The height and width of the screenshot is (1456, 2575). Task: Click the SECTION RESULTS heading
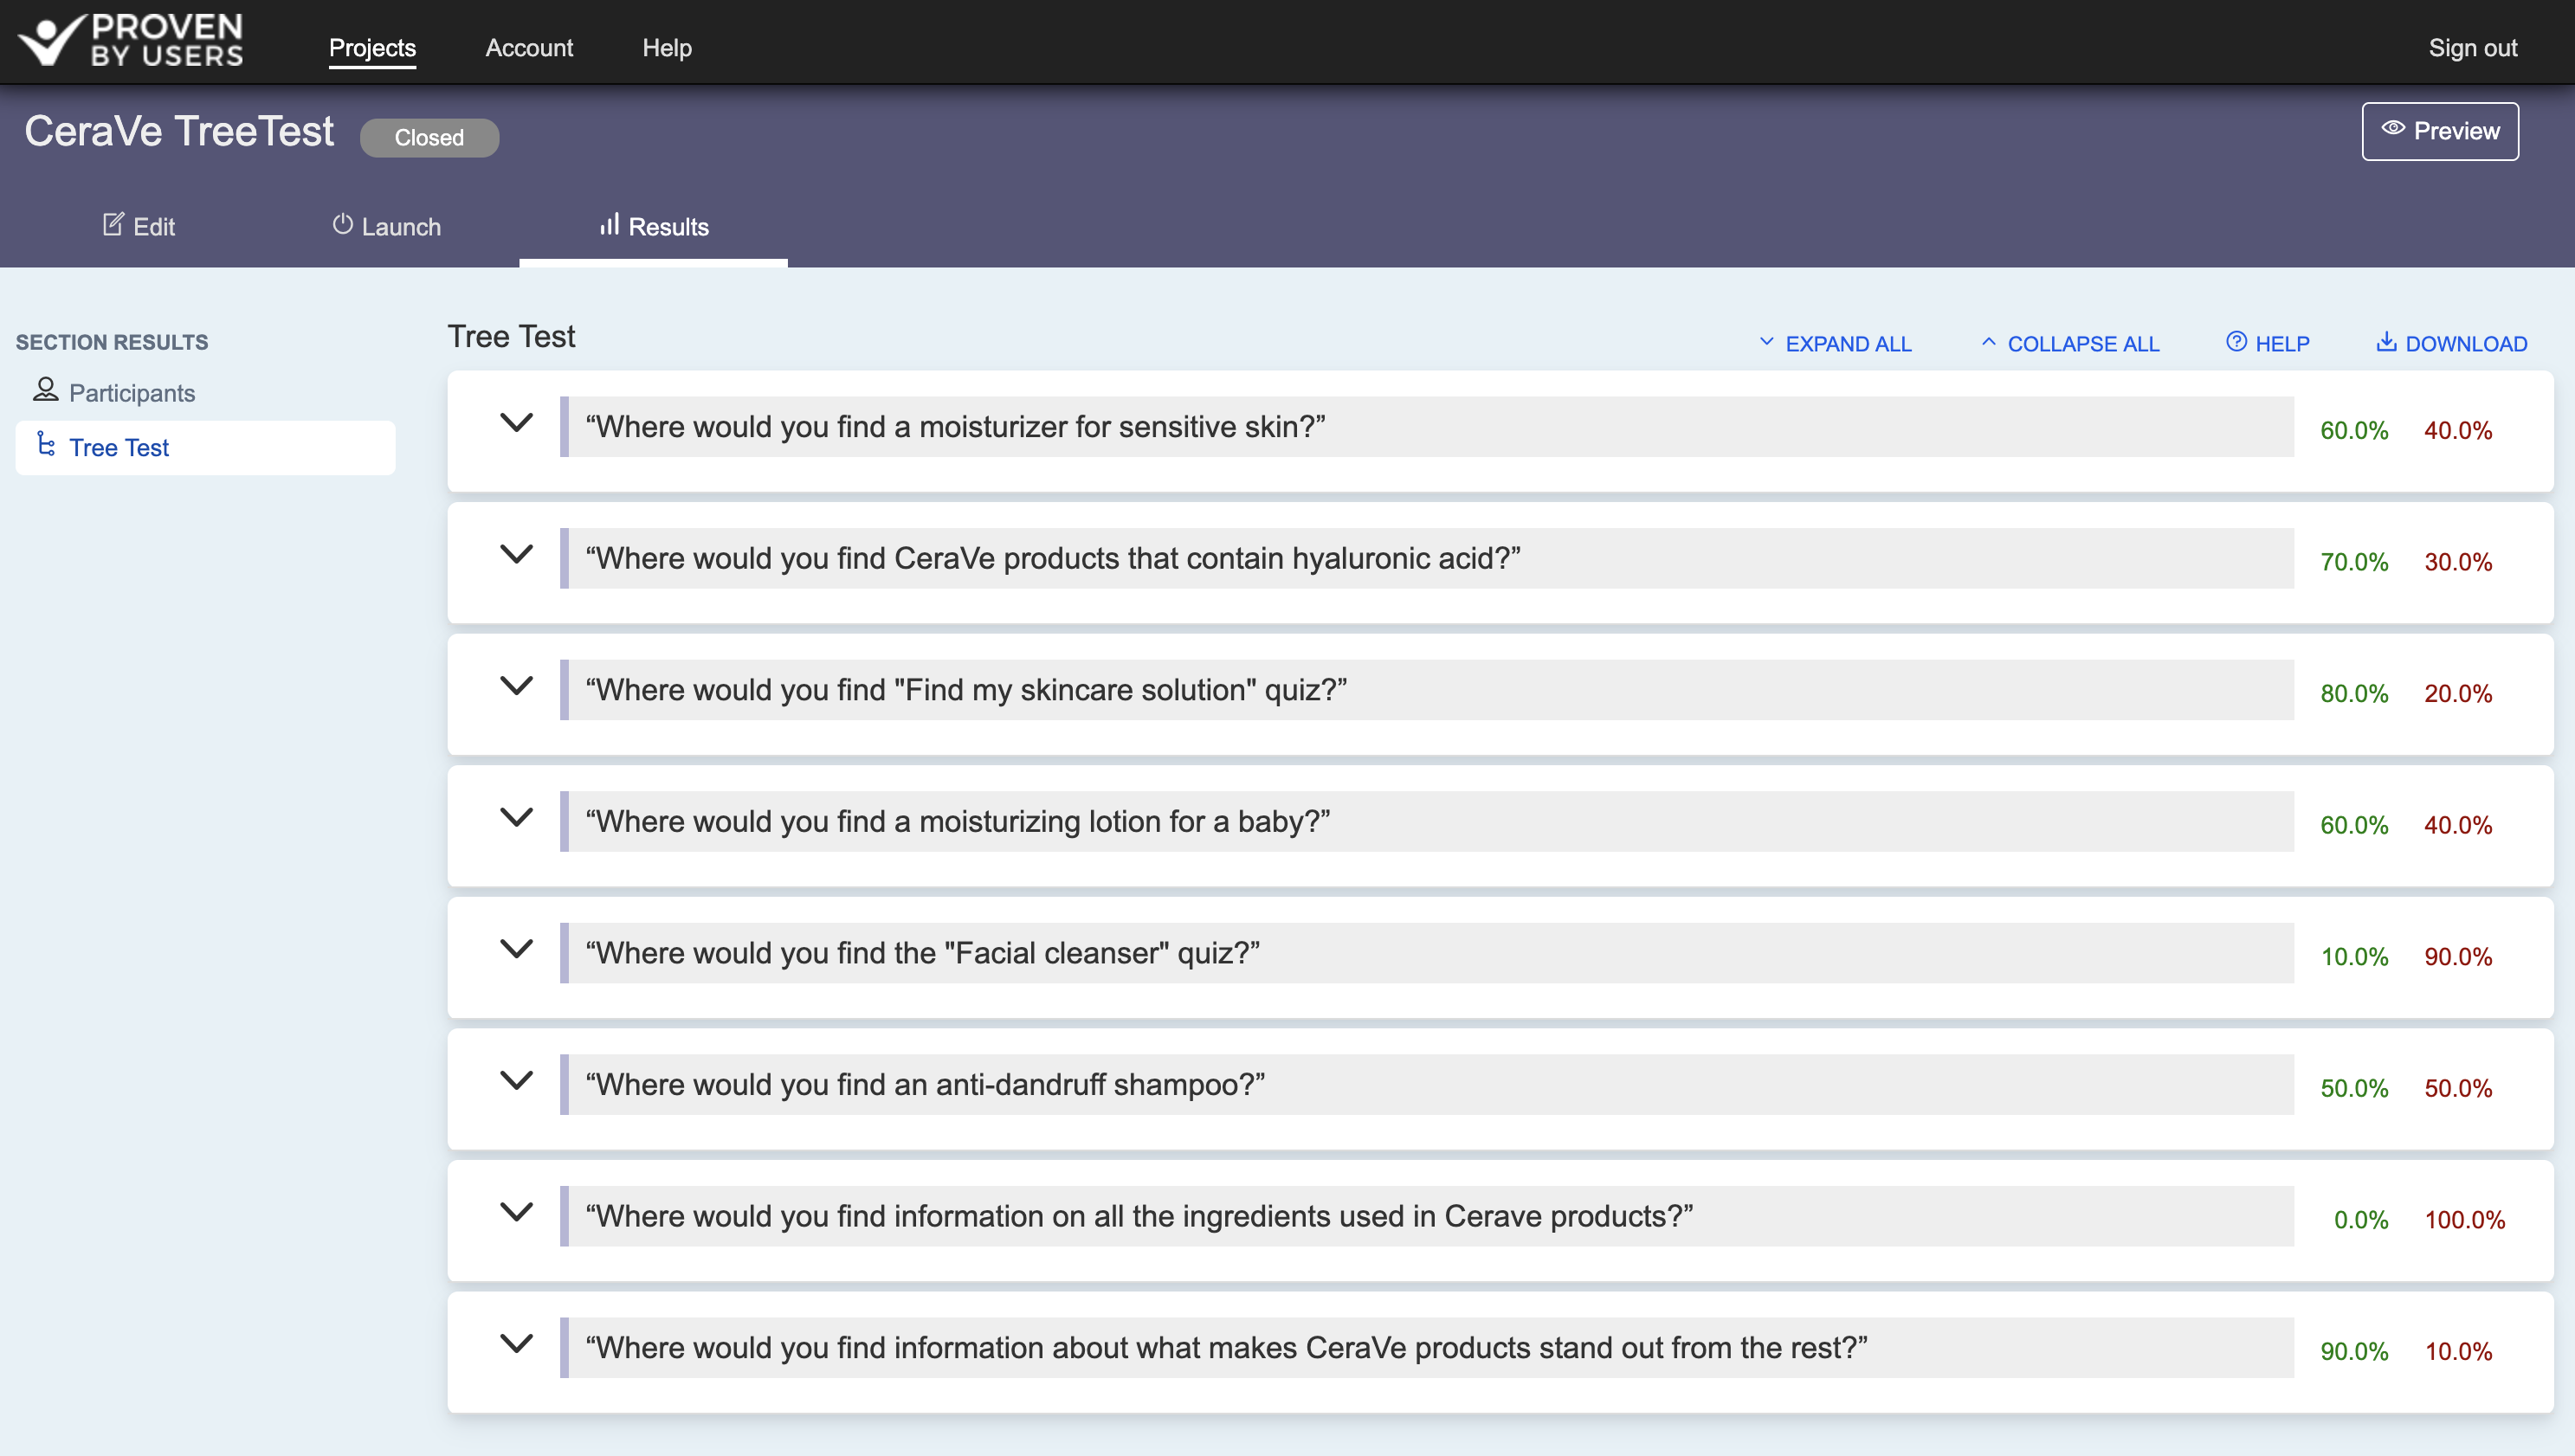112,342
